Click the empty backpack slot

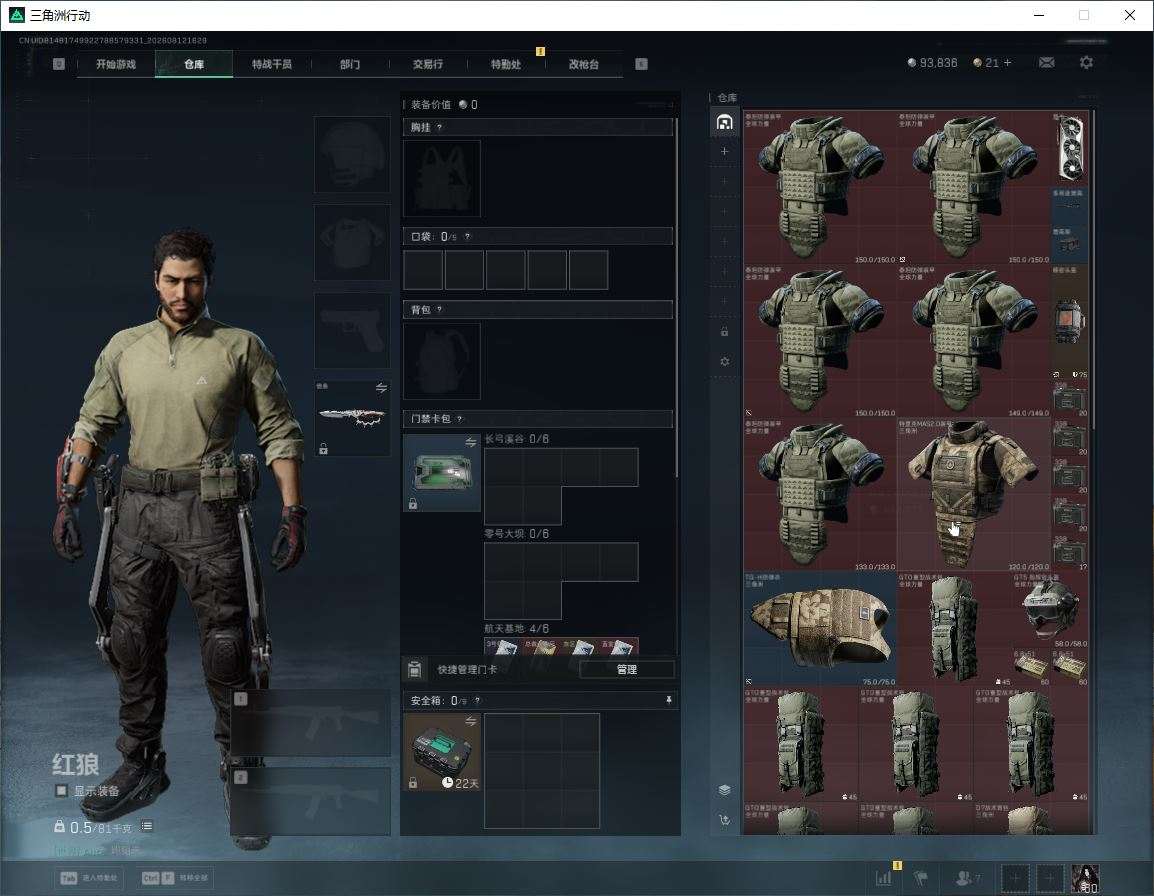442,361
